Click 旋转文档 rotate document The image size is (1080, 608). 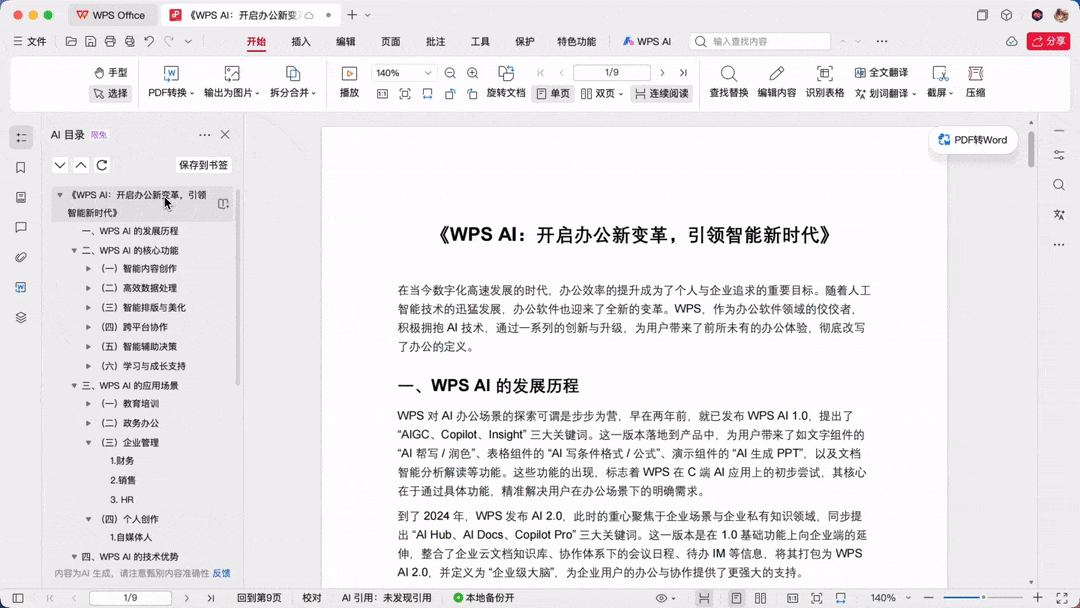tap(506, 82)
